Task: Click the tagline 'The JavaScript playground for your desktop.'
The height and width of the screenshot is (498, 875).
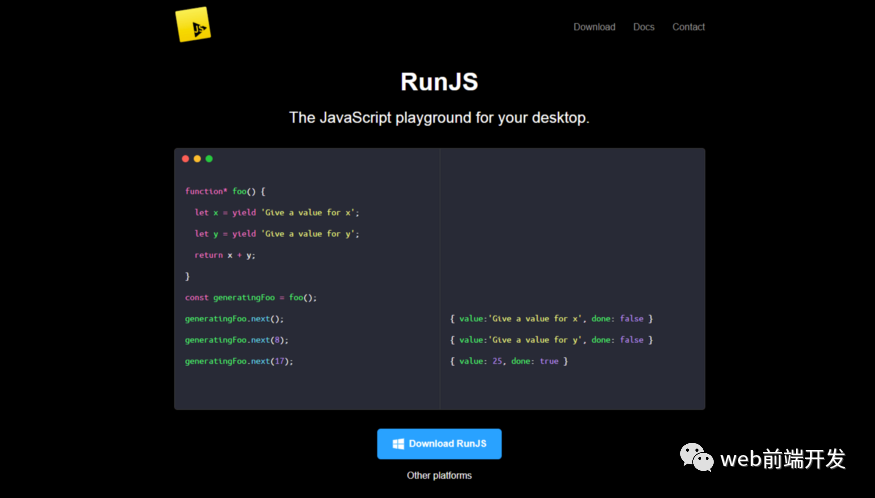Action: pyautogui.click(x=439, y=118)
